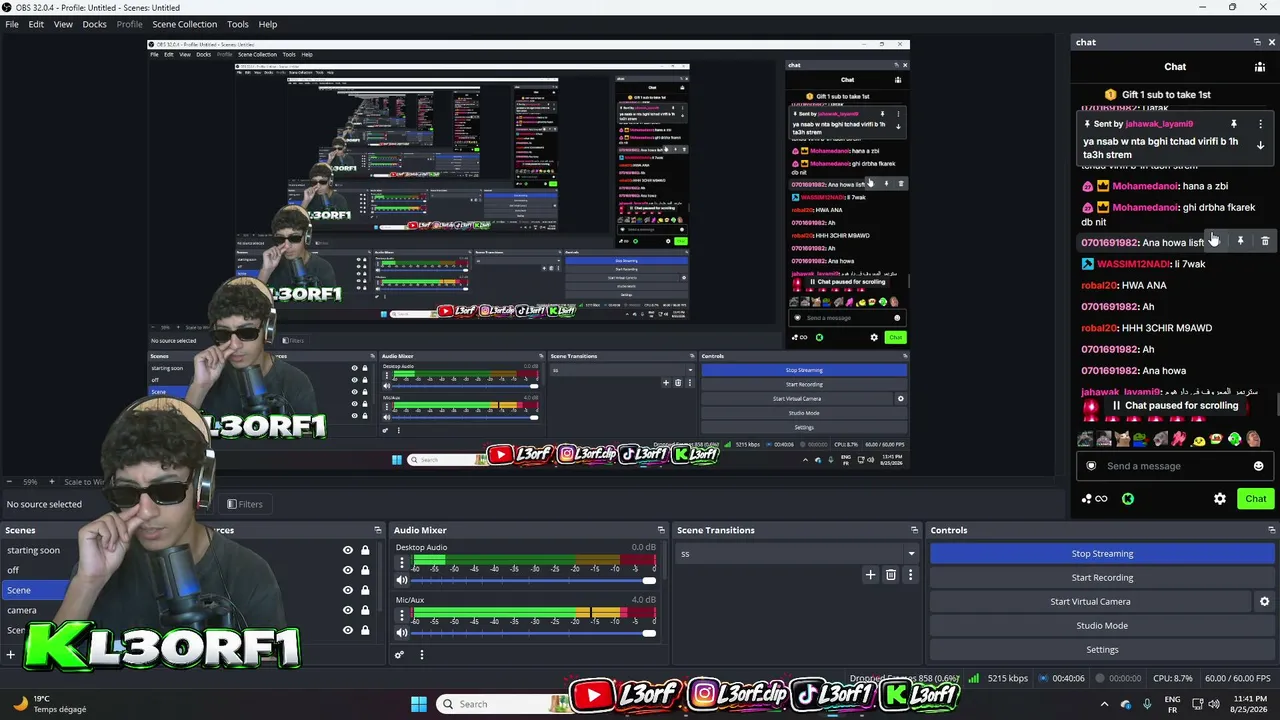Open the Edit menu
The height and width of the screenshot is (720, 1280).
click(36, 24)
